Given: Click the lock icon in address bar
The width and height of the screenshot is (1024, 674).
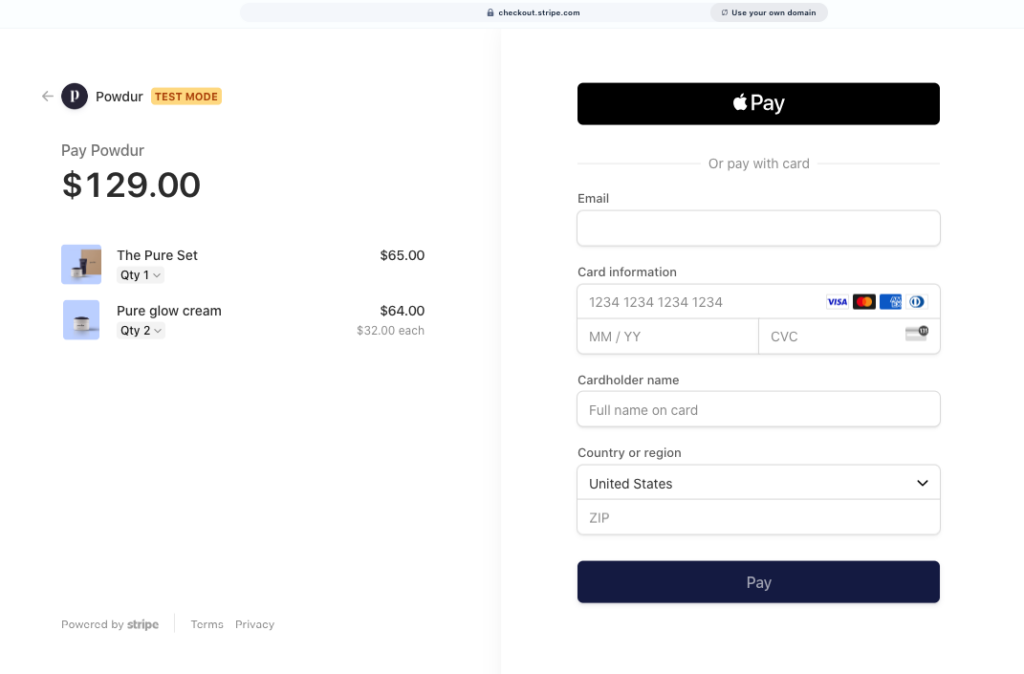Looking at the screenshot, I should (x=490, y=13).
